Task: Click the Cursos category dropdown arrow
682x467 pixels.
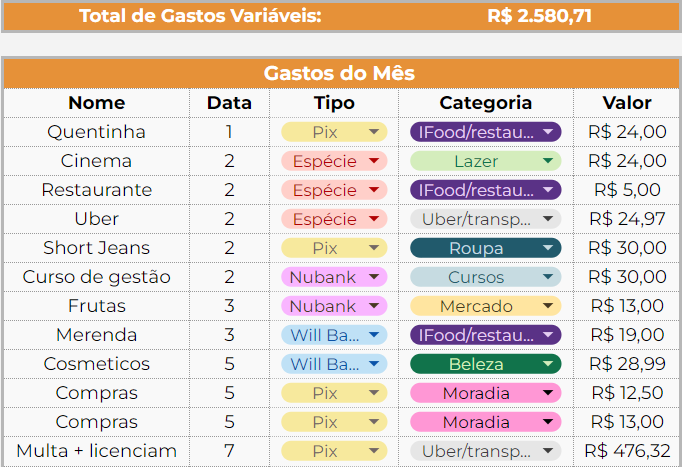Action: coord(548,277)
